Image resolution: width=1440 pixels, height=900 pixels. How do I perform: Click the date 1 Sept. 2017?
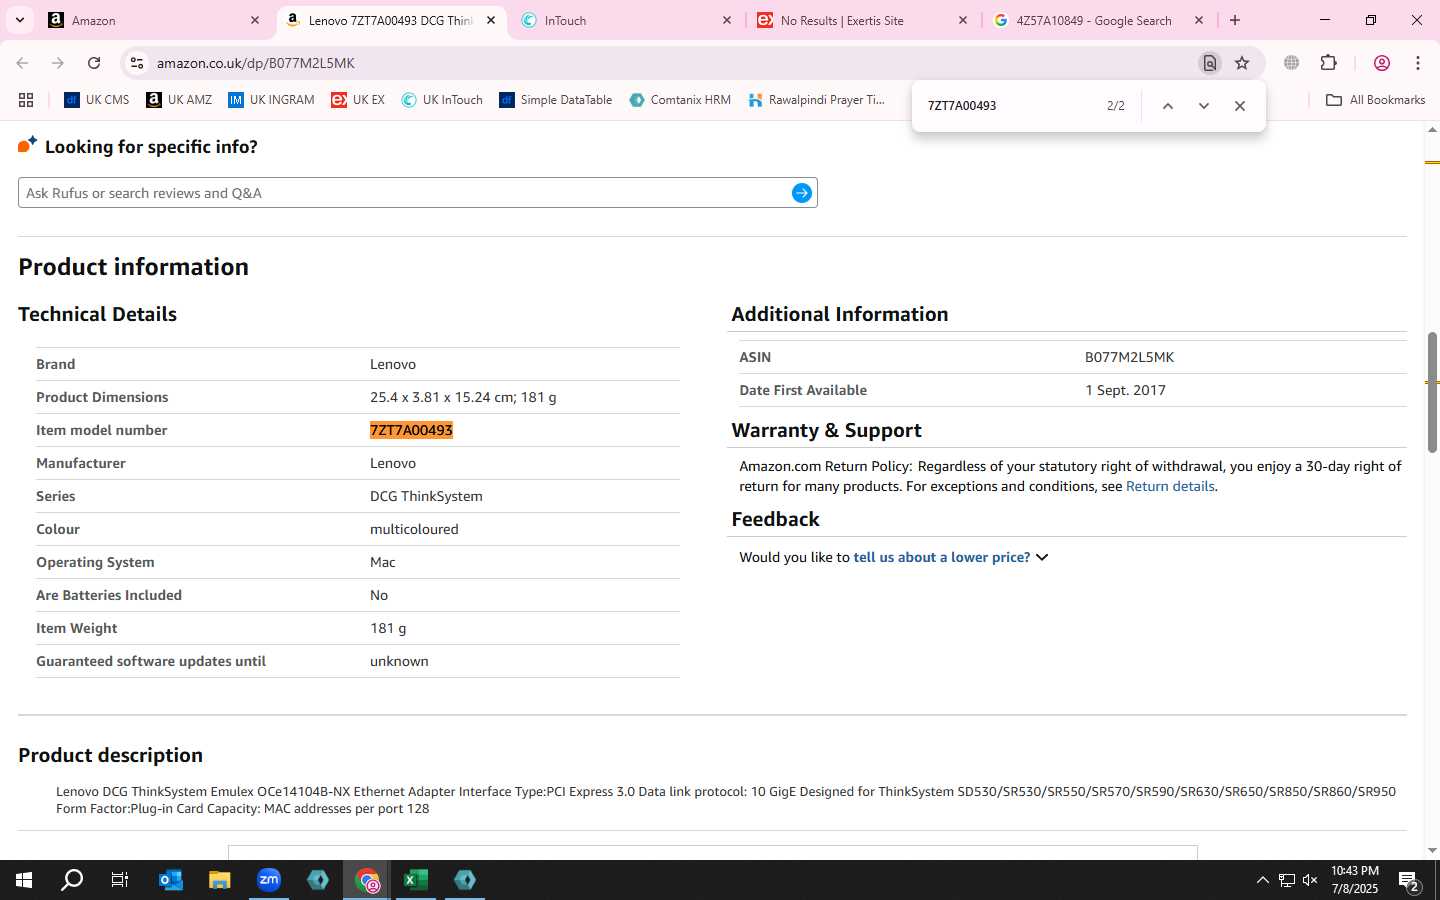point(1125,390)
